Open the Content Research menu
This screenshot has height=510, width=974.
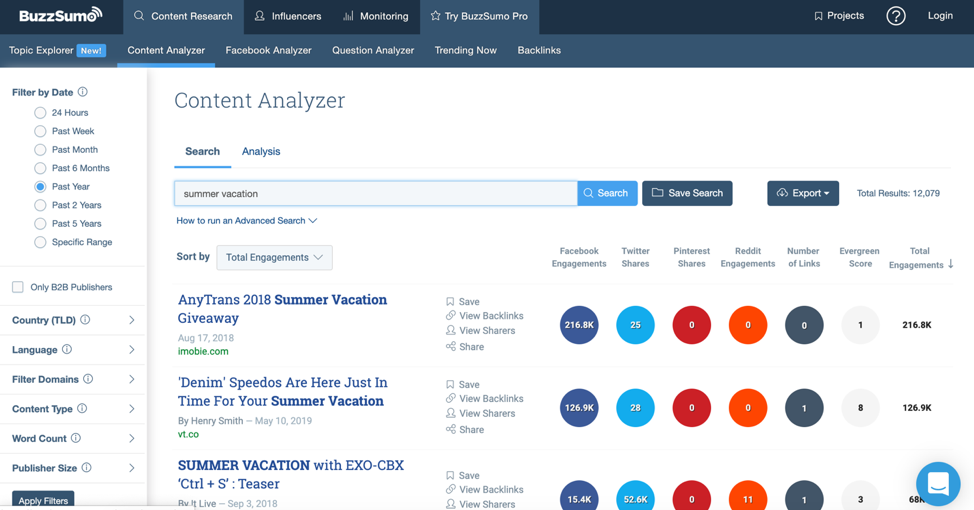click(183, 16)
